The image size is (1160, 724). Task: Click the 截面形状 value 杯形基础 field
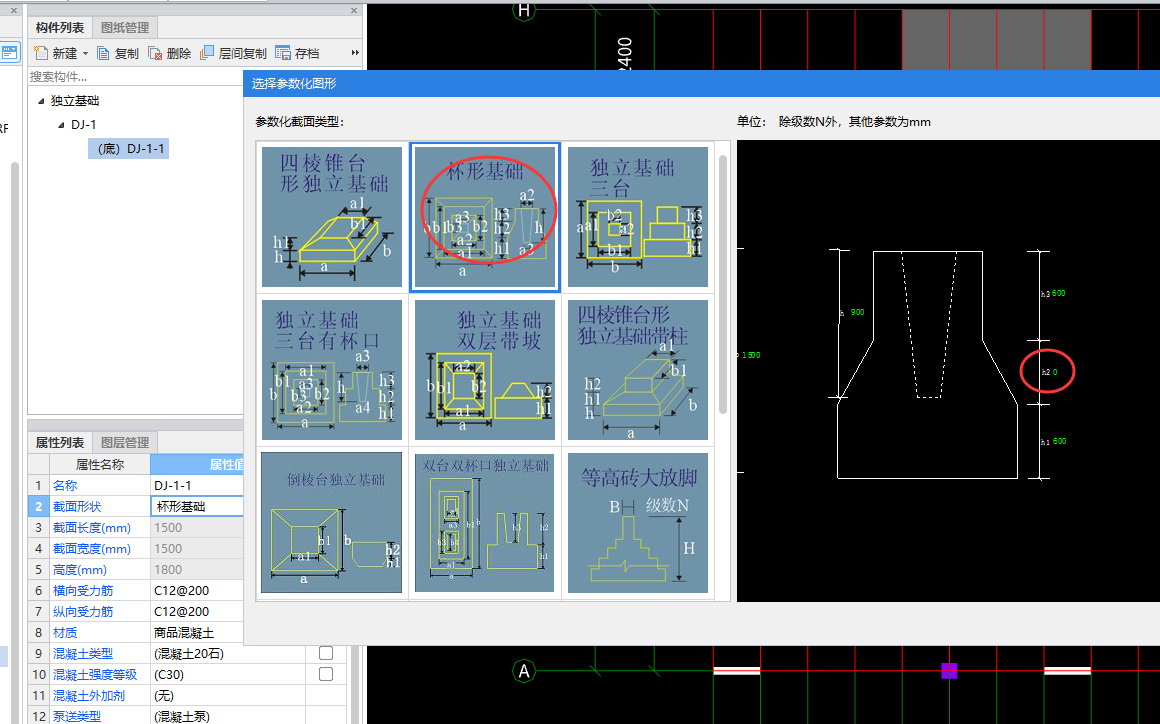click(x=198, y=507)
